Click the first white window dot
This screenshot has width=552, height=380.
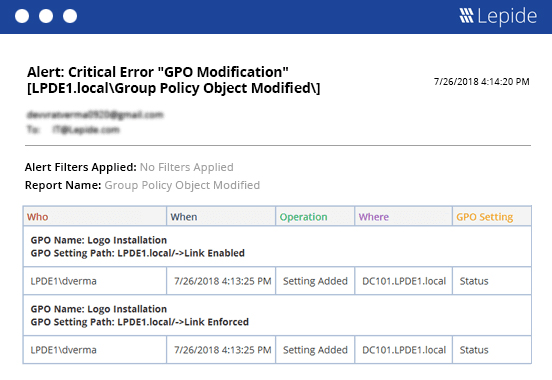(22, 16)
